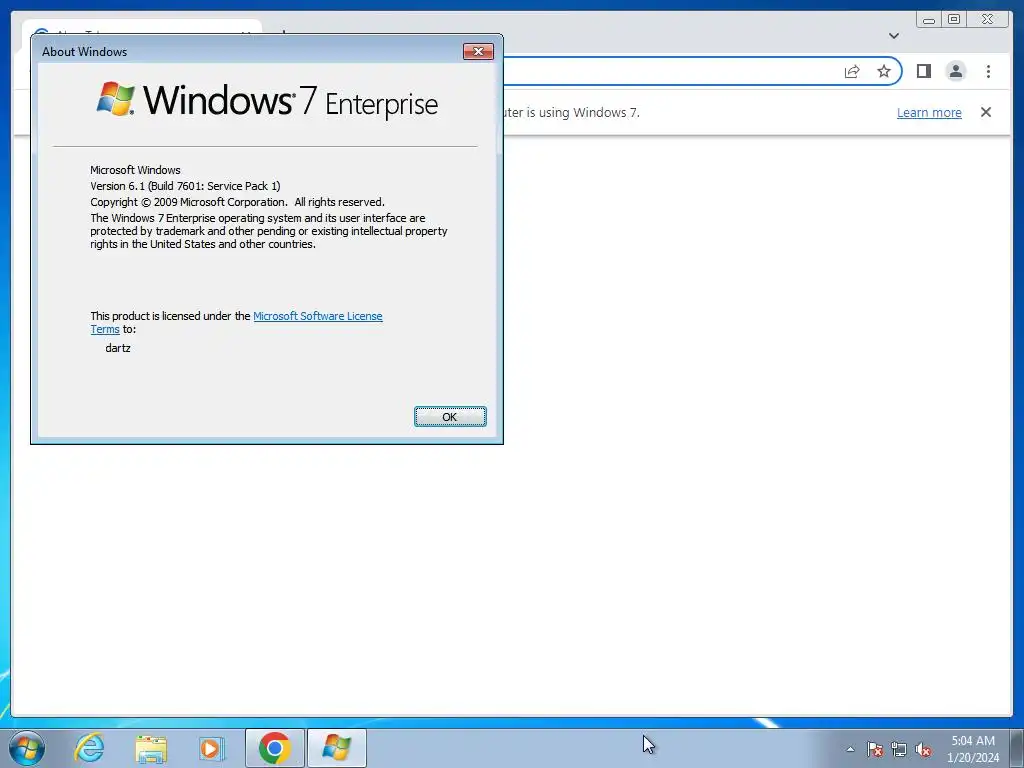The height and width of the screenshot is (768, 1024).
Task: Open the Microsoft Software License link
Action: pyautogui.click(x=317, y=316)
